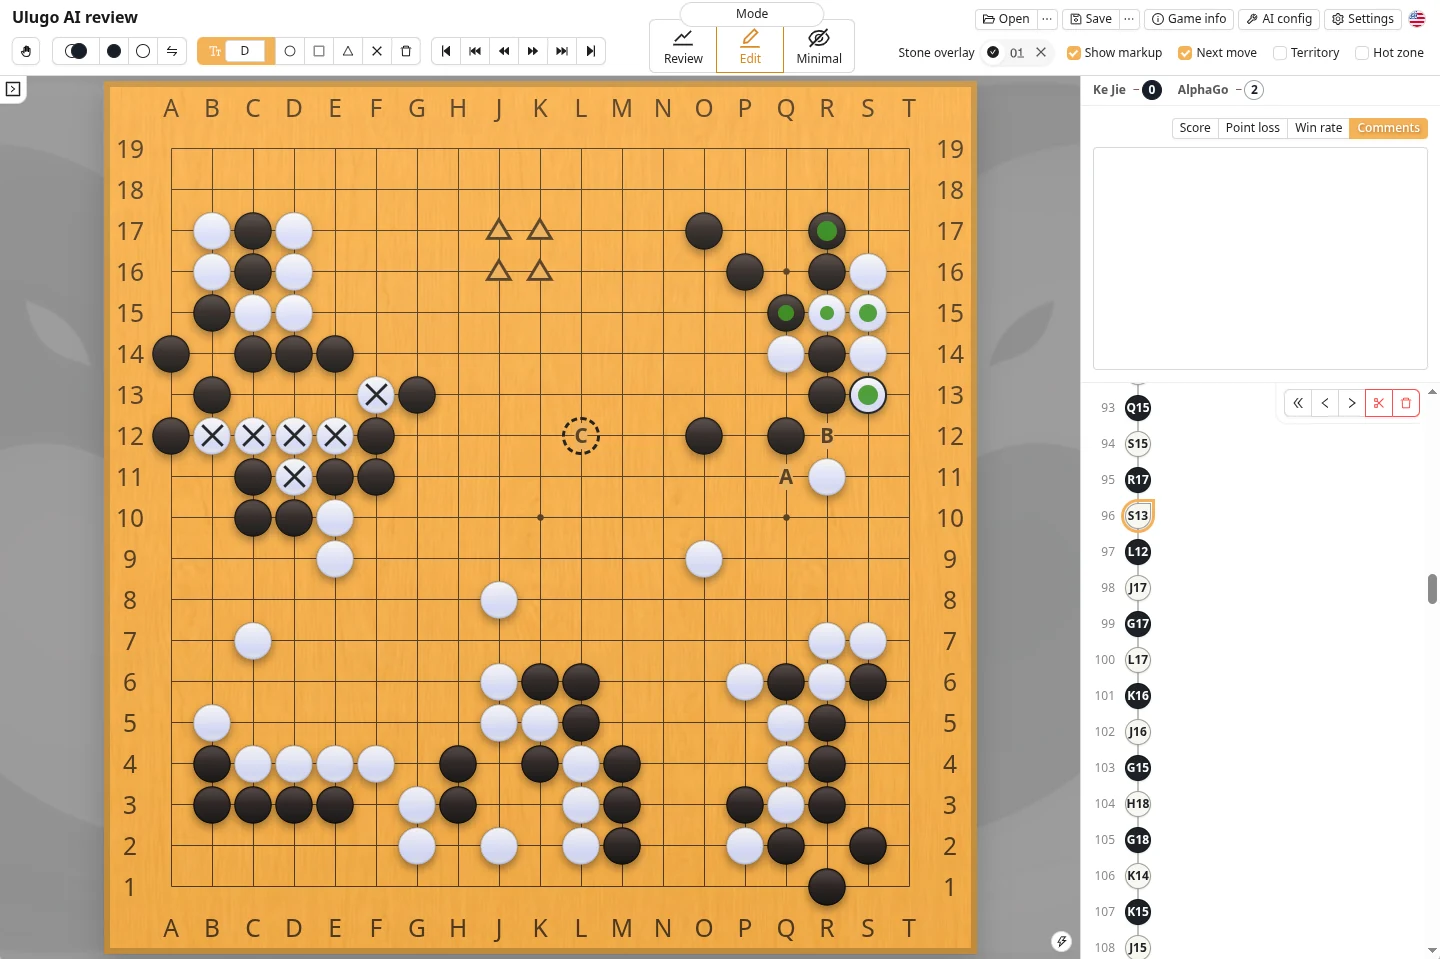Open the AI config button
This screenshot has width=1440, height=959.
point(1279,19)
